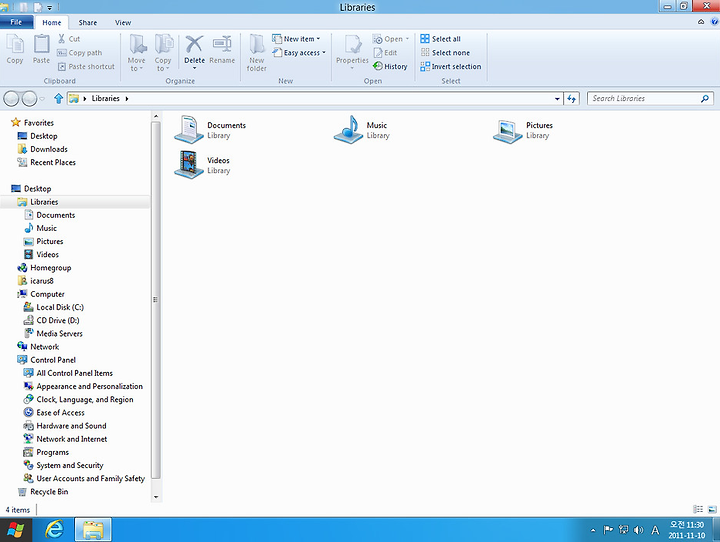Select Media Servers under Computer

(59, 333)
